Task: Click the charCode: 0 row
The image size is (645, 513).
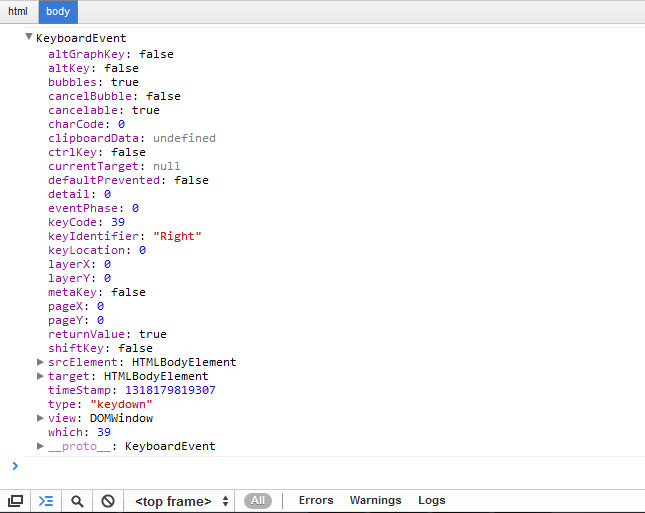Action: tap(86, 124)
